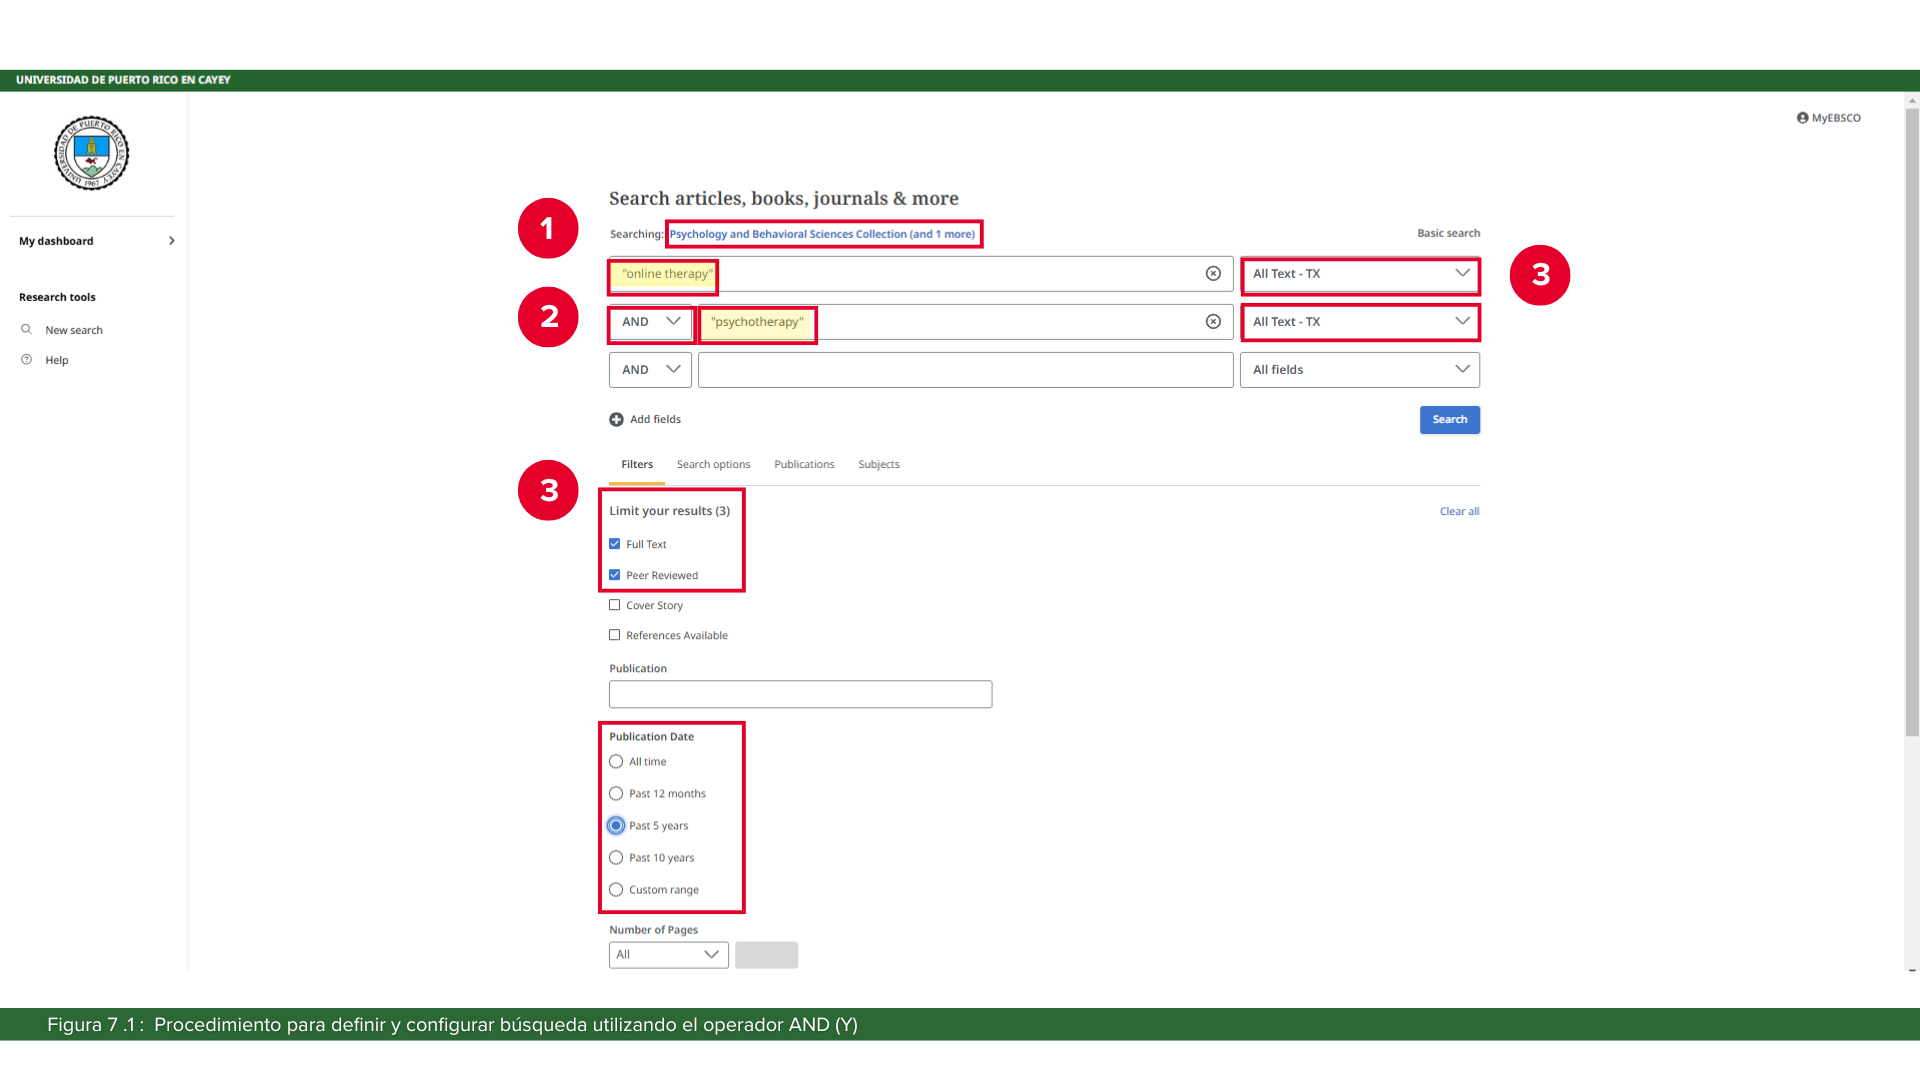
Task: Expand My dashboard chevron arrow
Action: tap(172, 241)
